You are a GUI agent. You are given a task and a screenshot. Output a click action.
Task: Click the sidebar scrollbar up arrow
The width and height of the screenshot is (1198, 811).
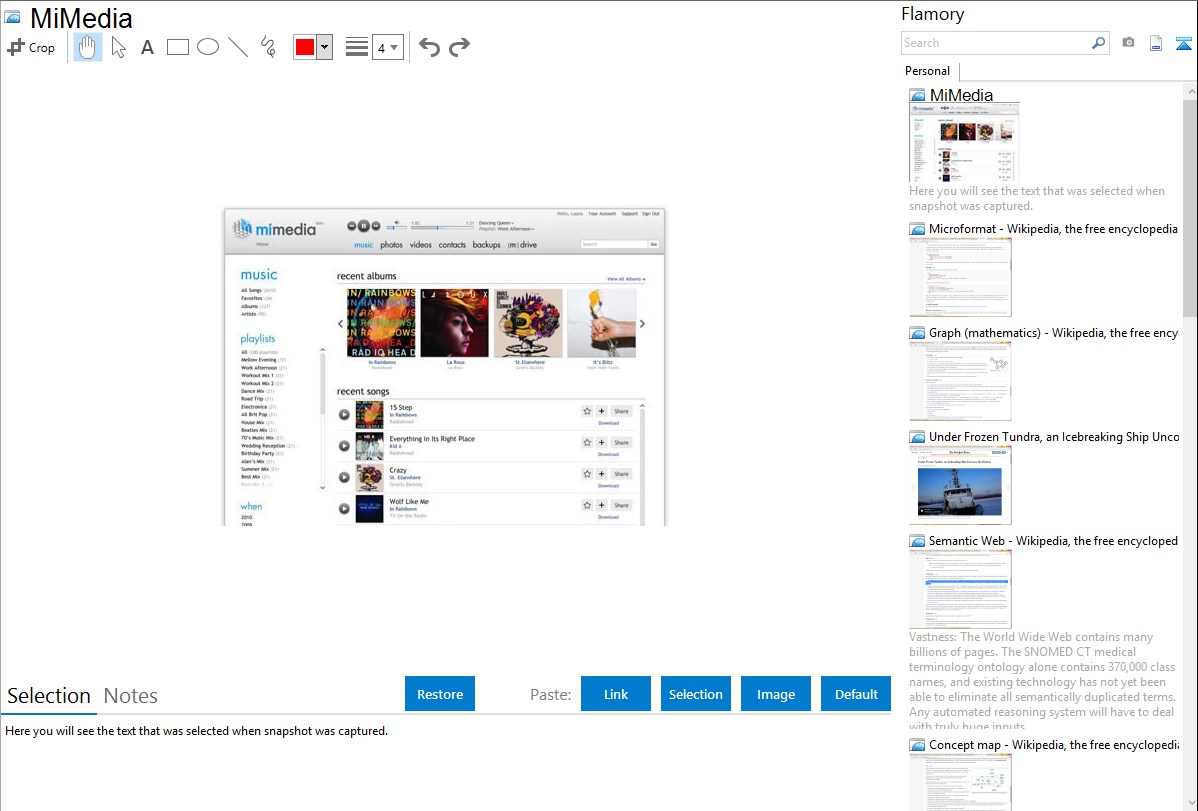[x=1190, y=91]
